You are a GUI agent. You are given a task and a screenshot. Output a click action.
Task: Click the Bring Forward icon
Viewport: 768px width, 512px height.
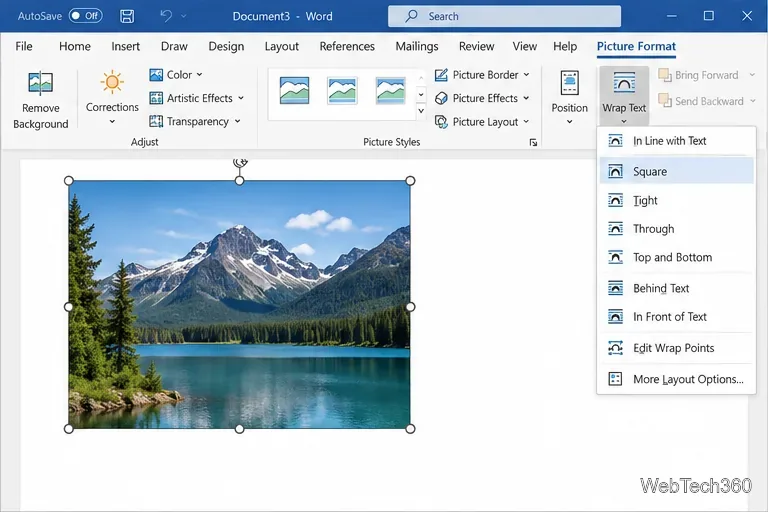pos(665,75)
